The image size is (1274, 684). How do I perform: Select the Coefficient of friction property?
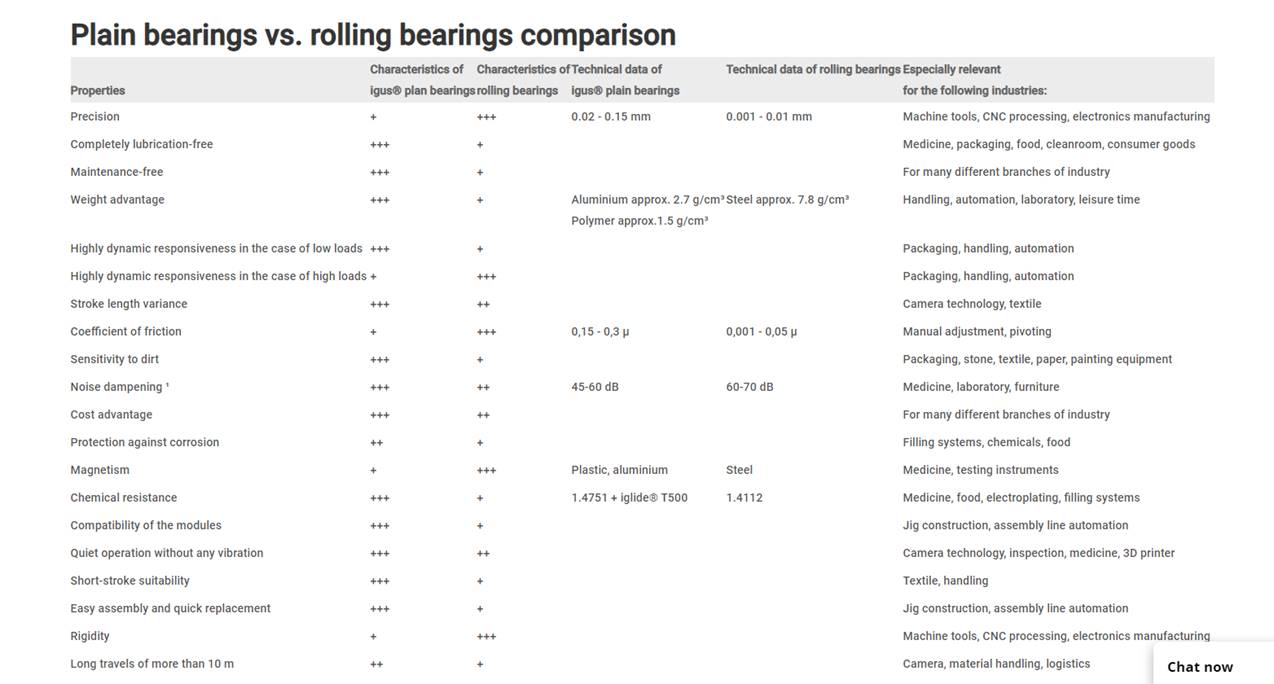pyautogui.click(x=126, y=332)
